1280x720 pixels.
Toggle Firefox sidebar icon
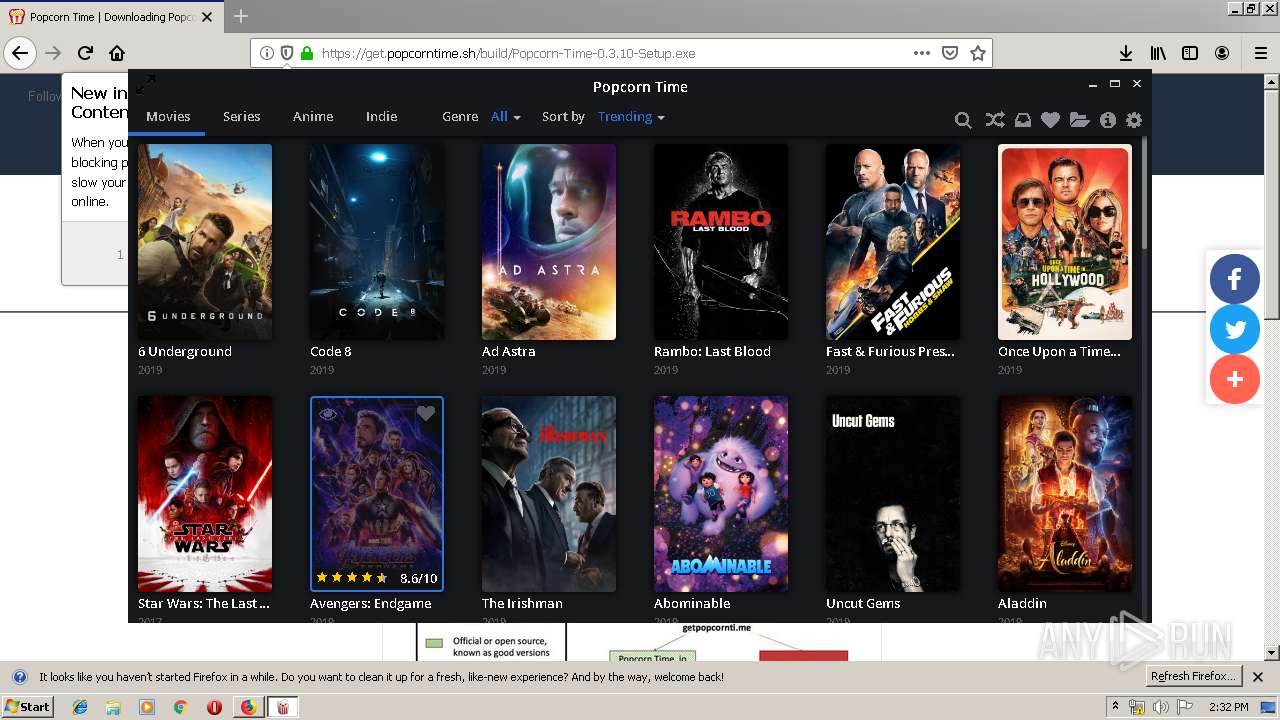click(1190, 53)
